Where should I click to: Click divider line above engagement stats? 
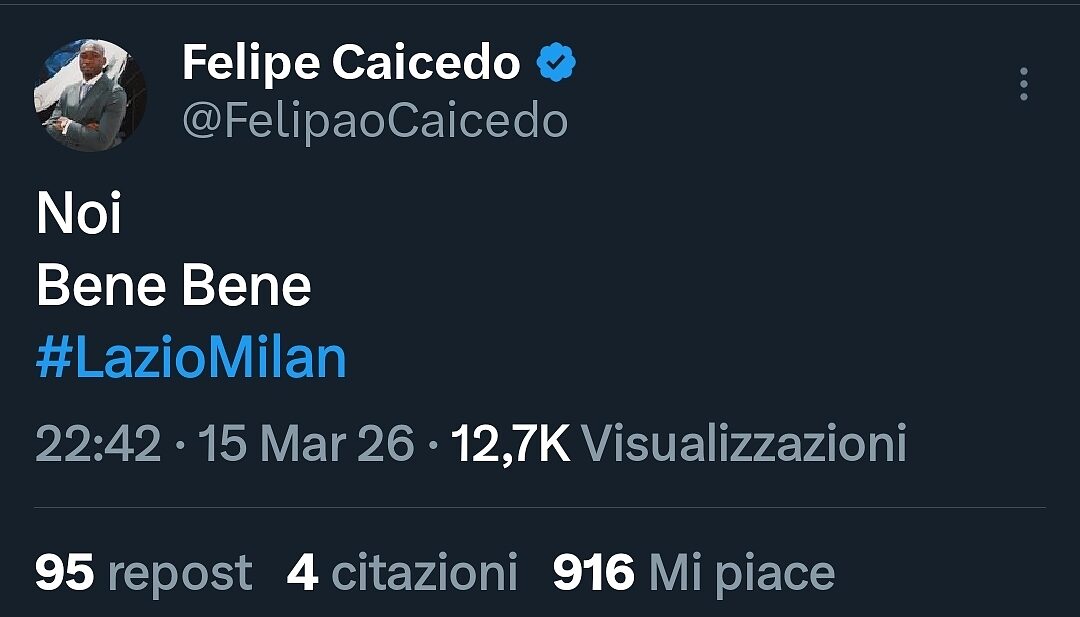tap(540, 507)
